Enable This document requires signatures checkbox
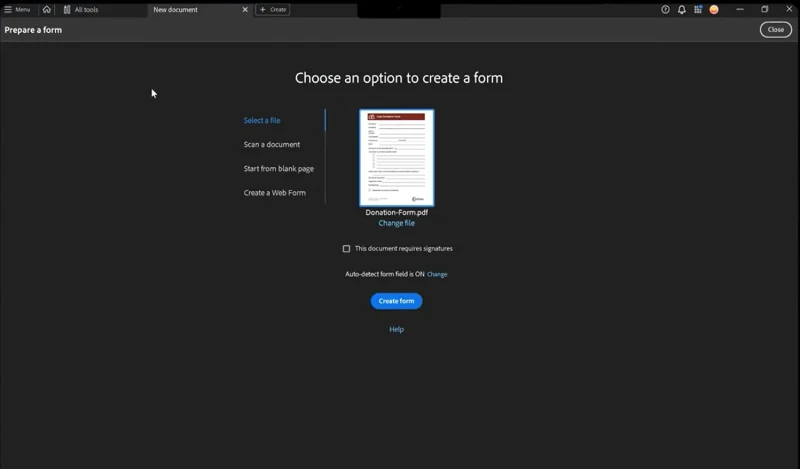This screenshot has width=800, height=469. (x=346, y=249)
